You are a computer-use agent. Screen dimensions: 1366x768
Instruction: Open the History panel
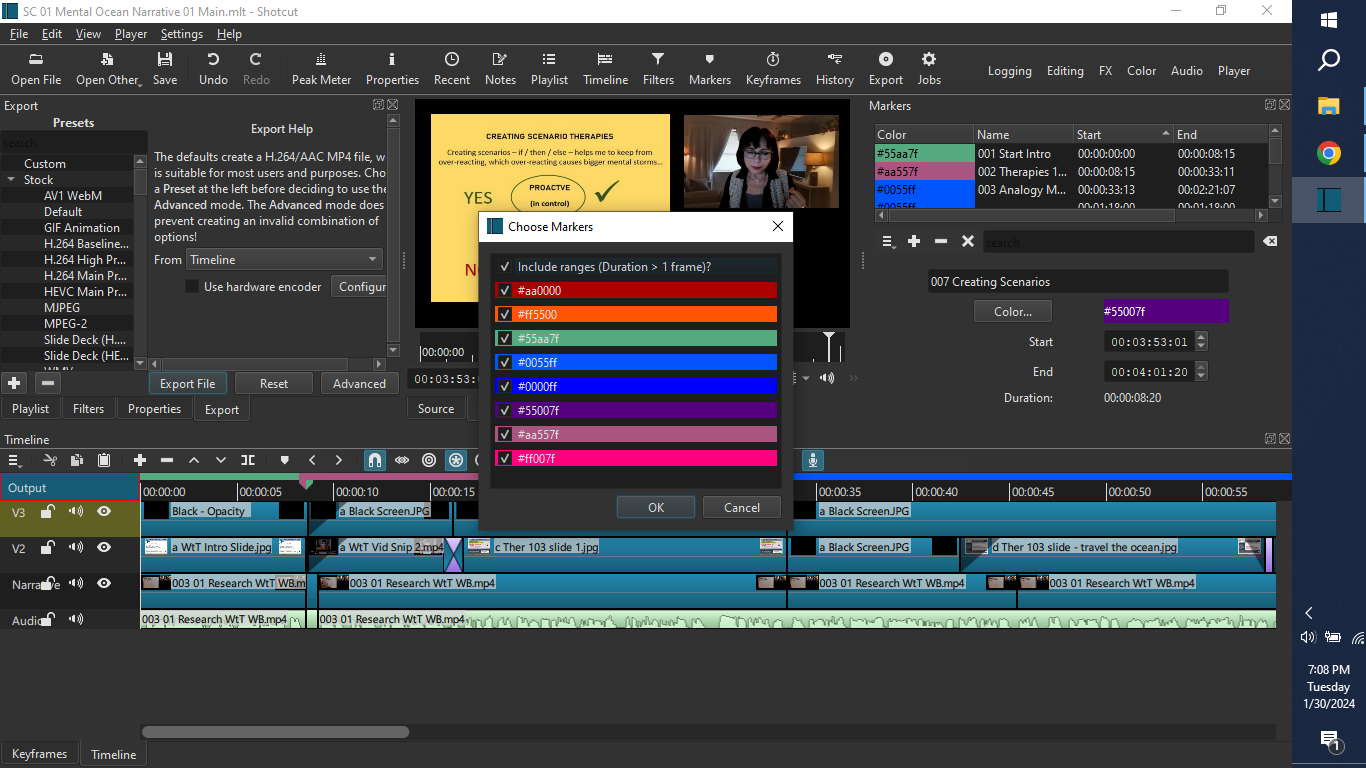tap(834, 68)
